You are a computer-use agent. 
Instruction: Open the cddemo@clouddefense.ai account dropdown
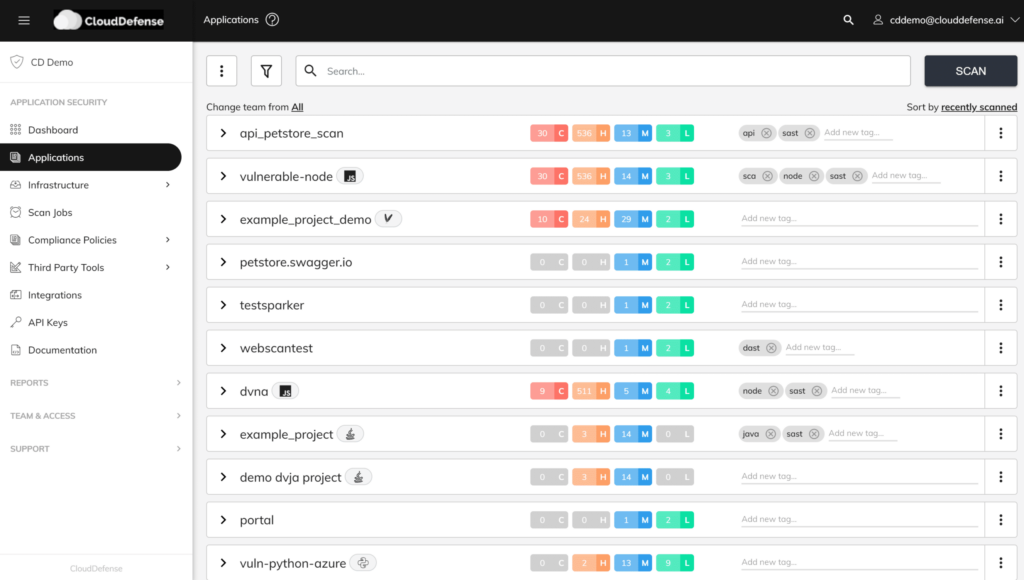946,20
